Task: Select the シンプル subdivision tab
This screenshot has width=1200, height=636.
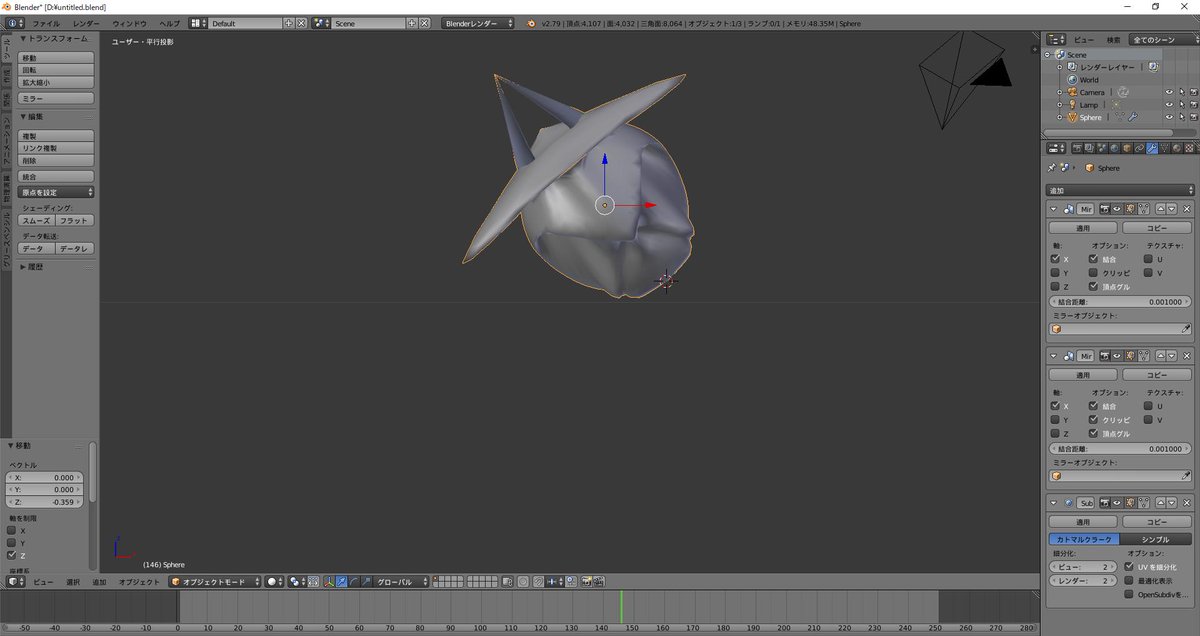Action: pos(1156,539)
